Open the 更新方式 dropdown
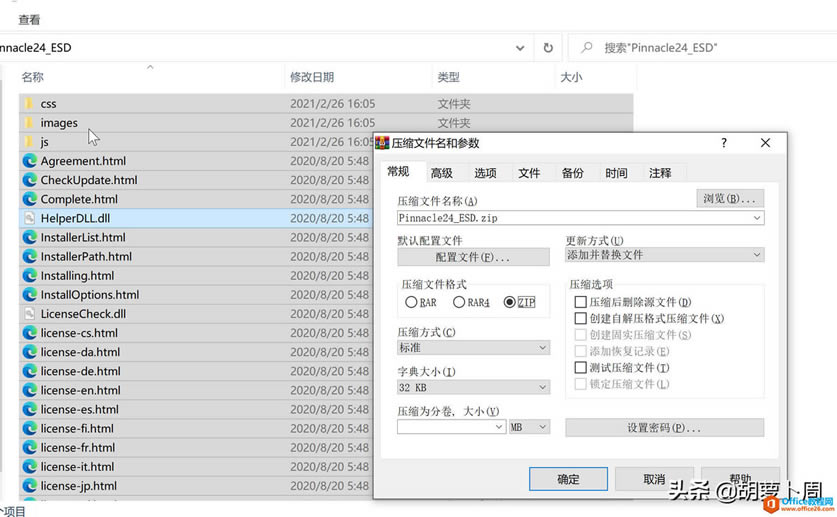 click(x=665, y=255)
